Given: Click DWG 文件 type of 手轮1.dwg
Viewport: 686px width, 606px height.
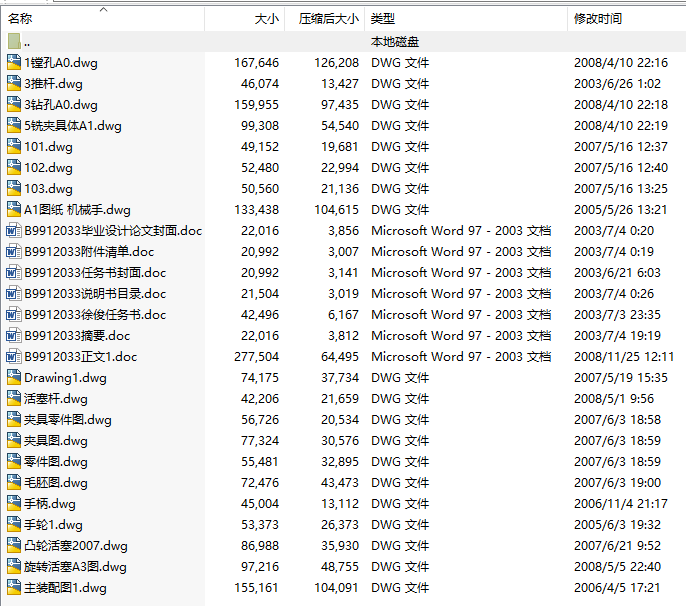Looking at the screenshot, I should click(x=400, y=525).
